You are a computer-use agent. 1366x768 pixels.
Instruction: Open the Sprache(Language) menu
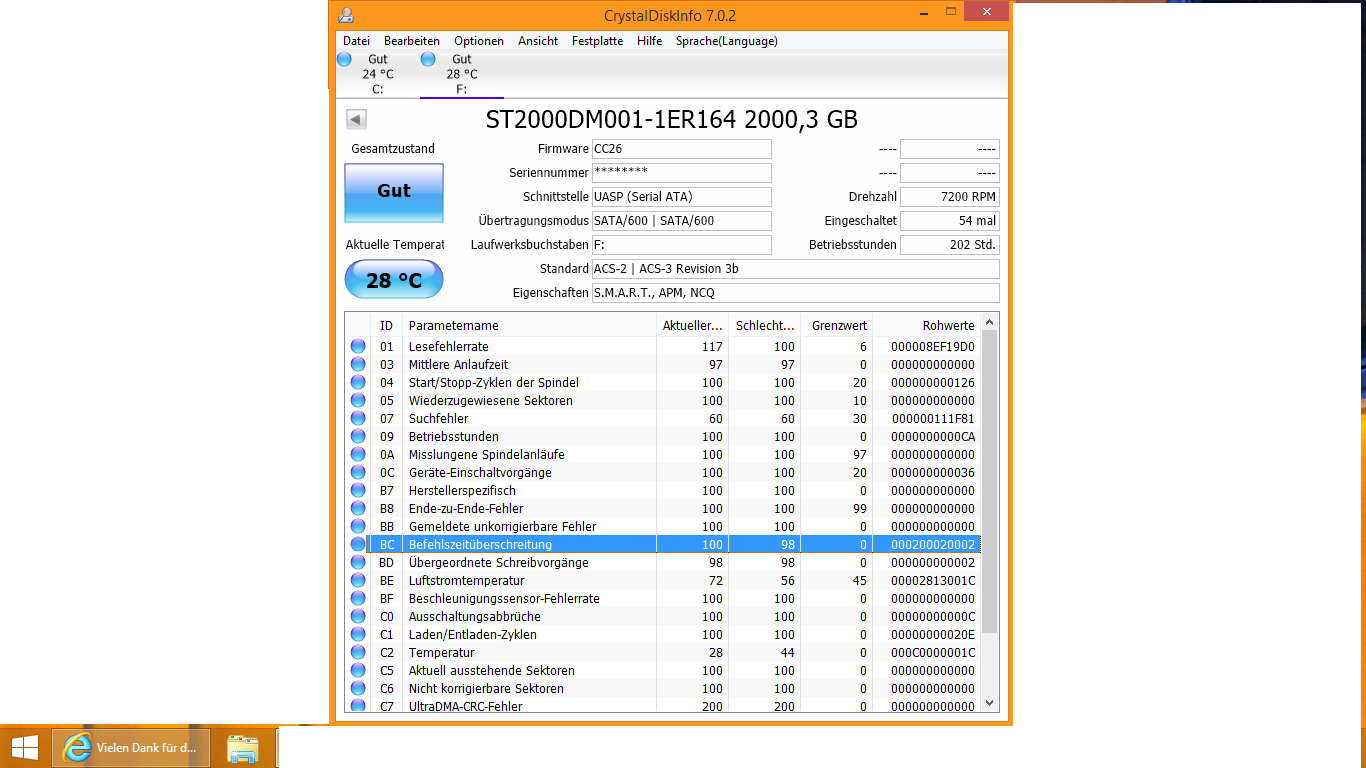(727, 41)
